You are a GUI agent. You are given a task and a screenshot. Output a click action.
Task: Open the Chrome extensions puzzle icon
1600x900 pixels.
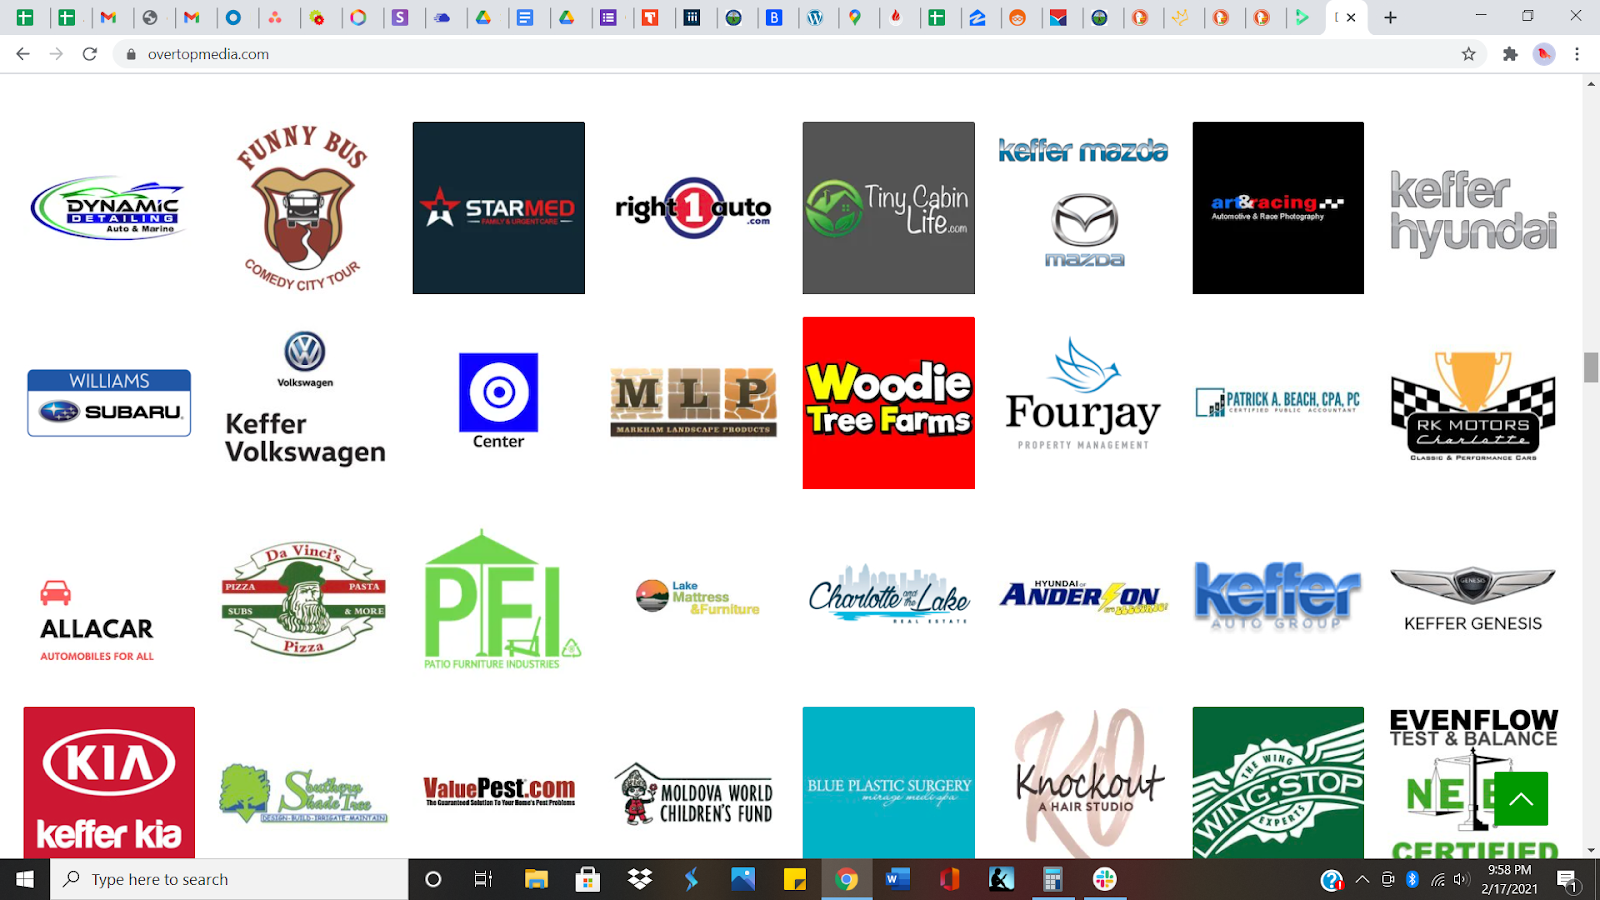pyautogui.click(x=1510, y=54)
